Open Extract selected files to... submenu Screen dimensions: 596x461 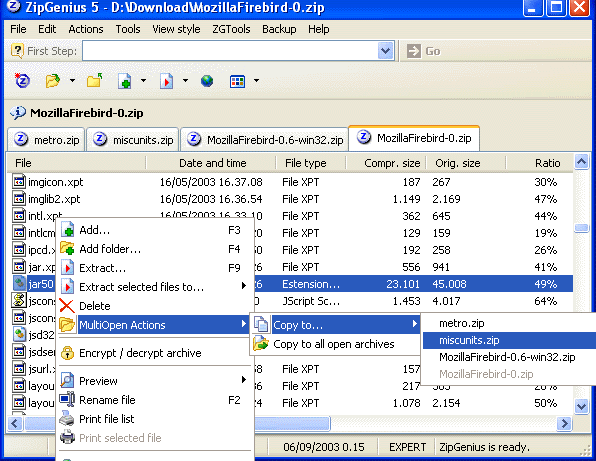click(x=155, y=287)
